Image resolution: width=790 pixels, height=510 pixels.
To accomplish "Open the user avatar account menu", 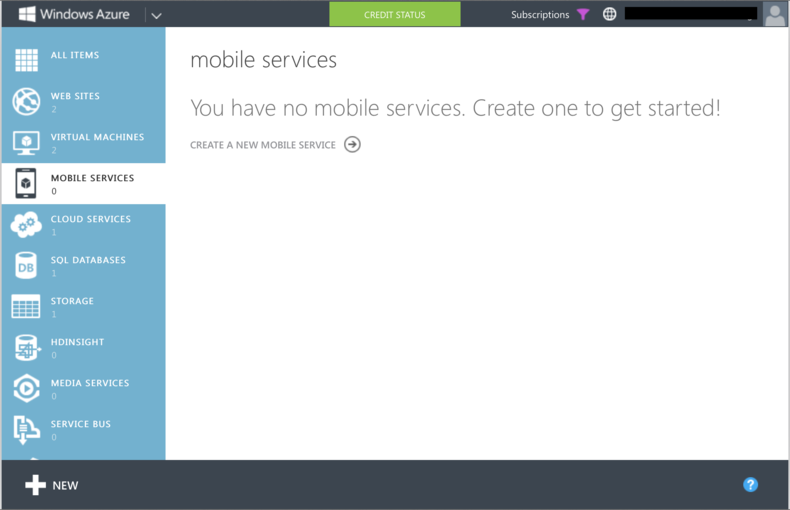I will coord(775,14).
